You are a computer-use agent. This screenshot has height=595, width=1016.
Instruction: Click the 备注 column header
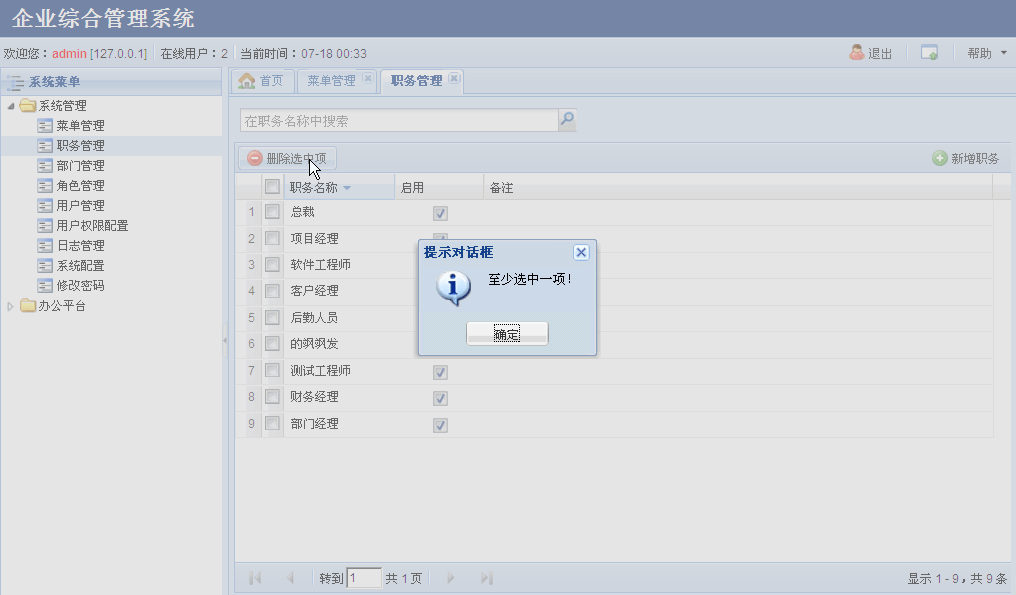[738, 187]
